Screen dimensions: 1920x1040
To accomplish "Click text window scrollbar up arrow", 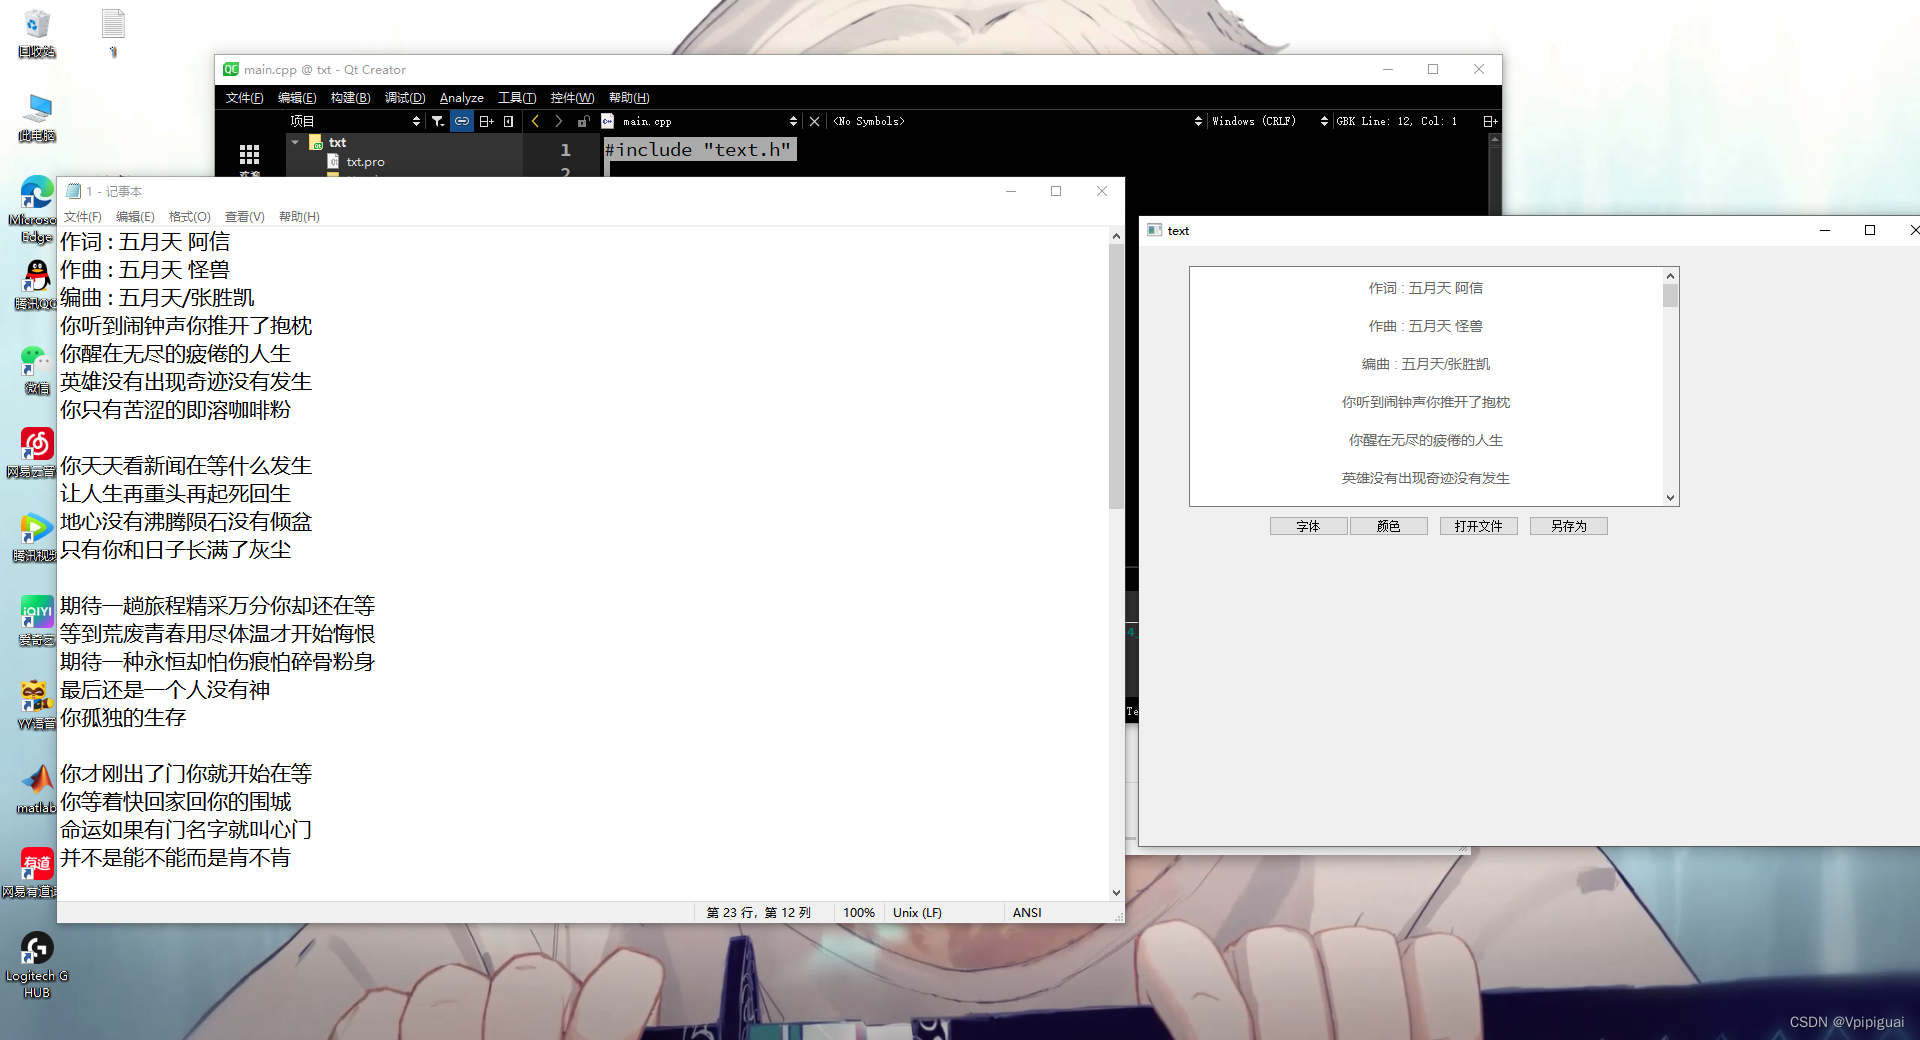I will click(x=1670, y=276).
